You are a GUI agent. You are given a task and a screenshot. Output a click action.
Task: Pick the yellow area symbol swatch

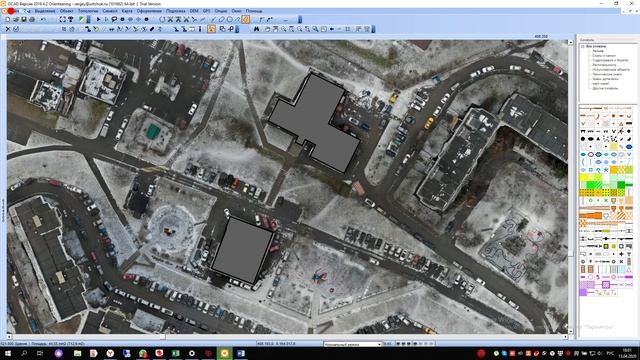[x=583, y=177]
